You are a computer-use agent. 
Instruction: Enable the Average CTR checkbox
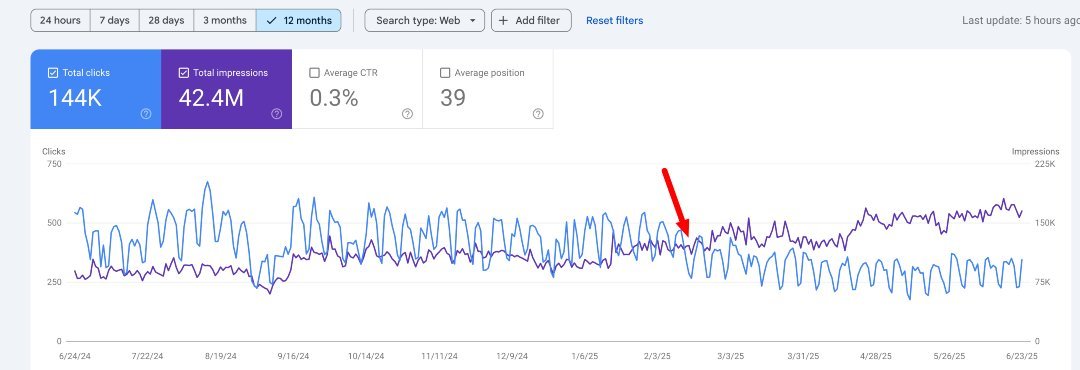click(x=314, y=73)
